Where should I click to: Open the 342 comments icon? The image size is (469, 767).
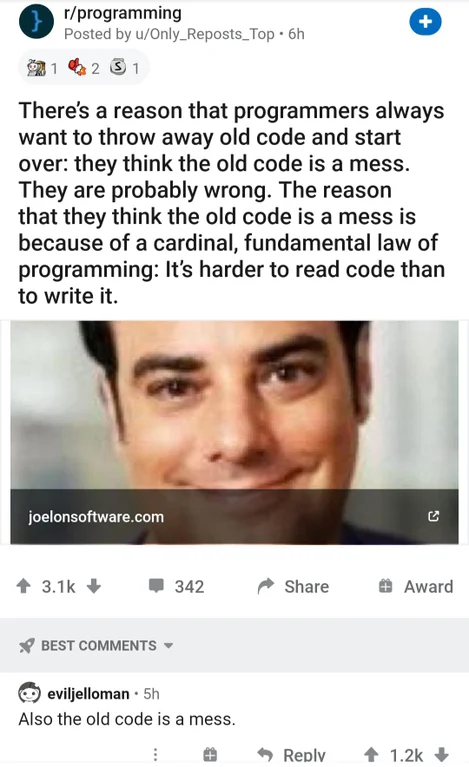(x=156, y=586)
